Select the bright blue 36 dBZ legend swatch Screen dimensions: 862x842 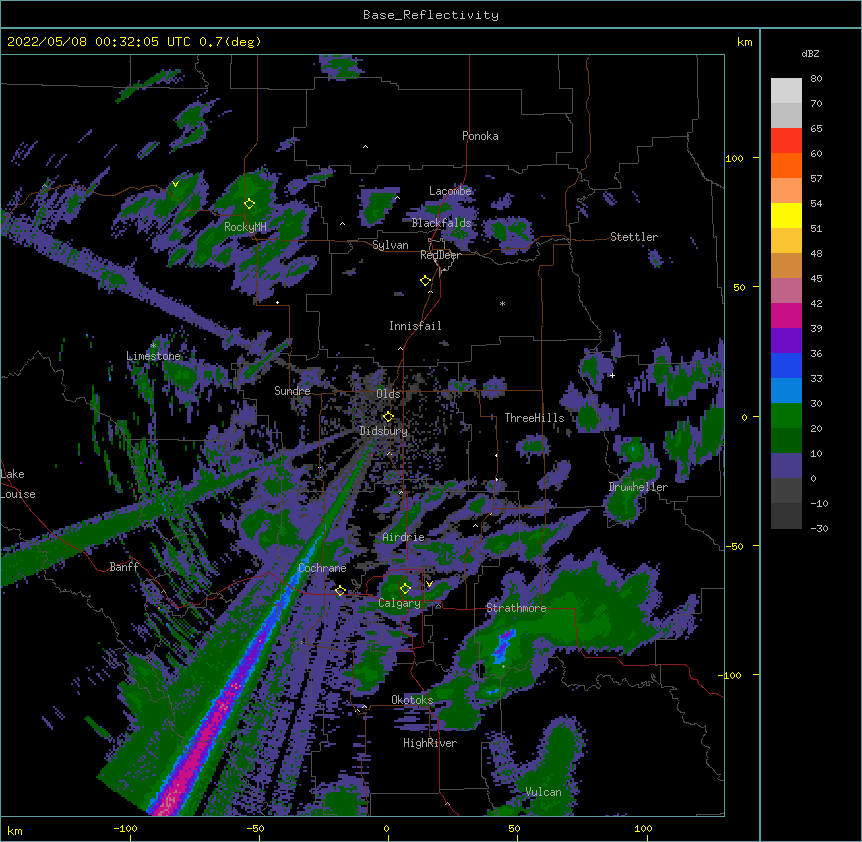coord(786,365)
